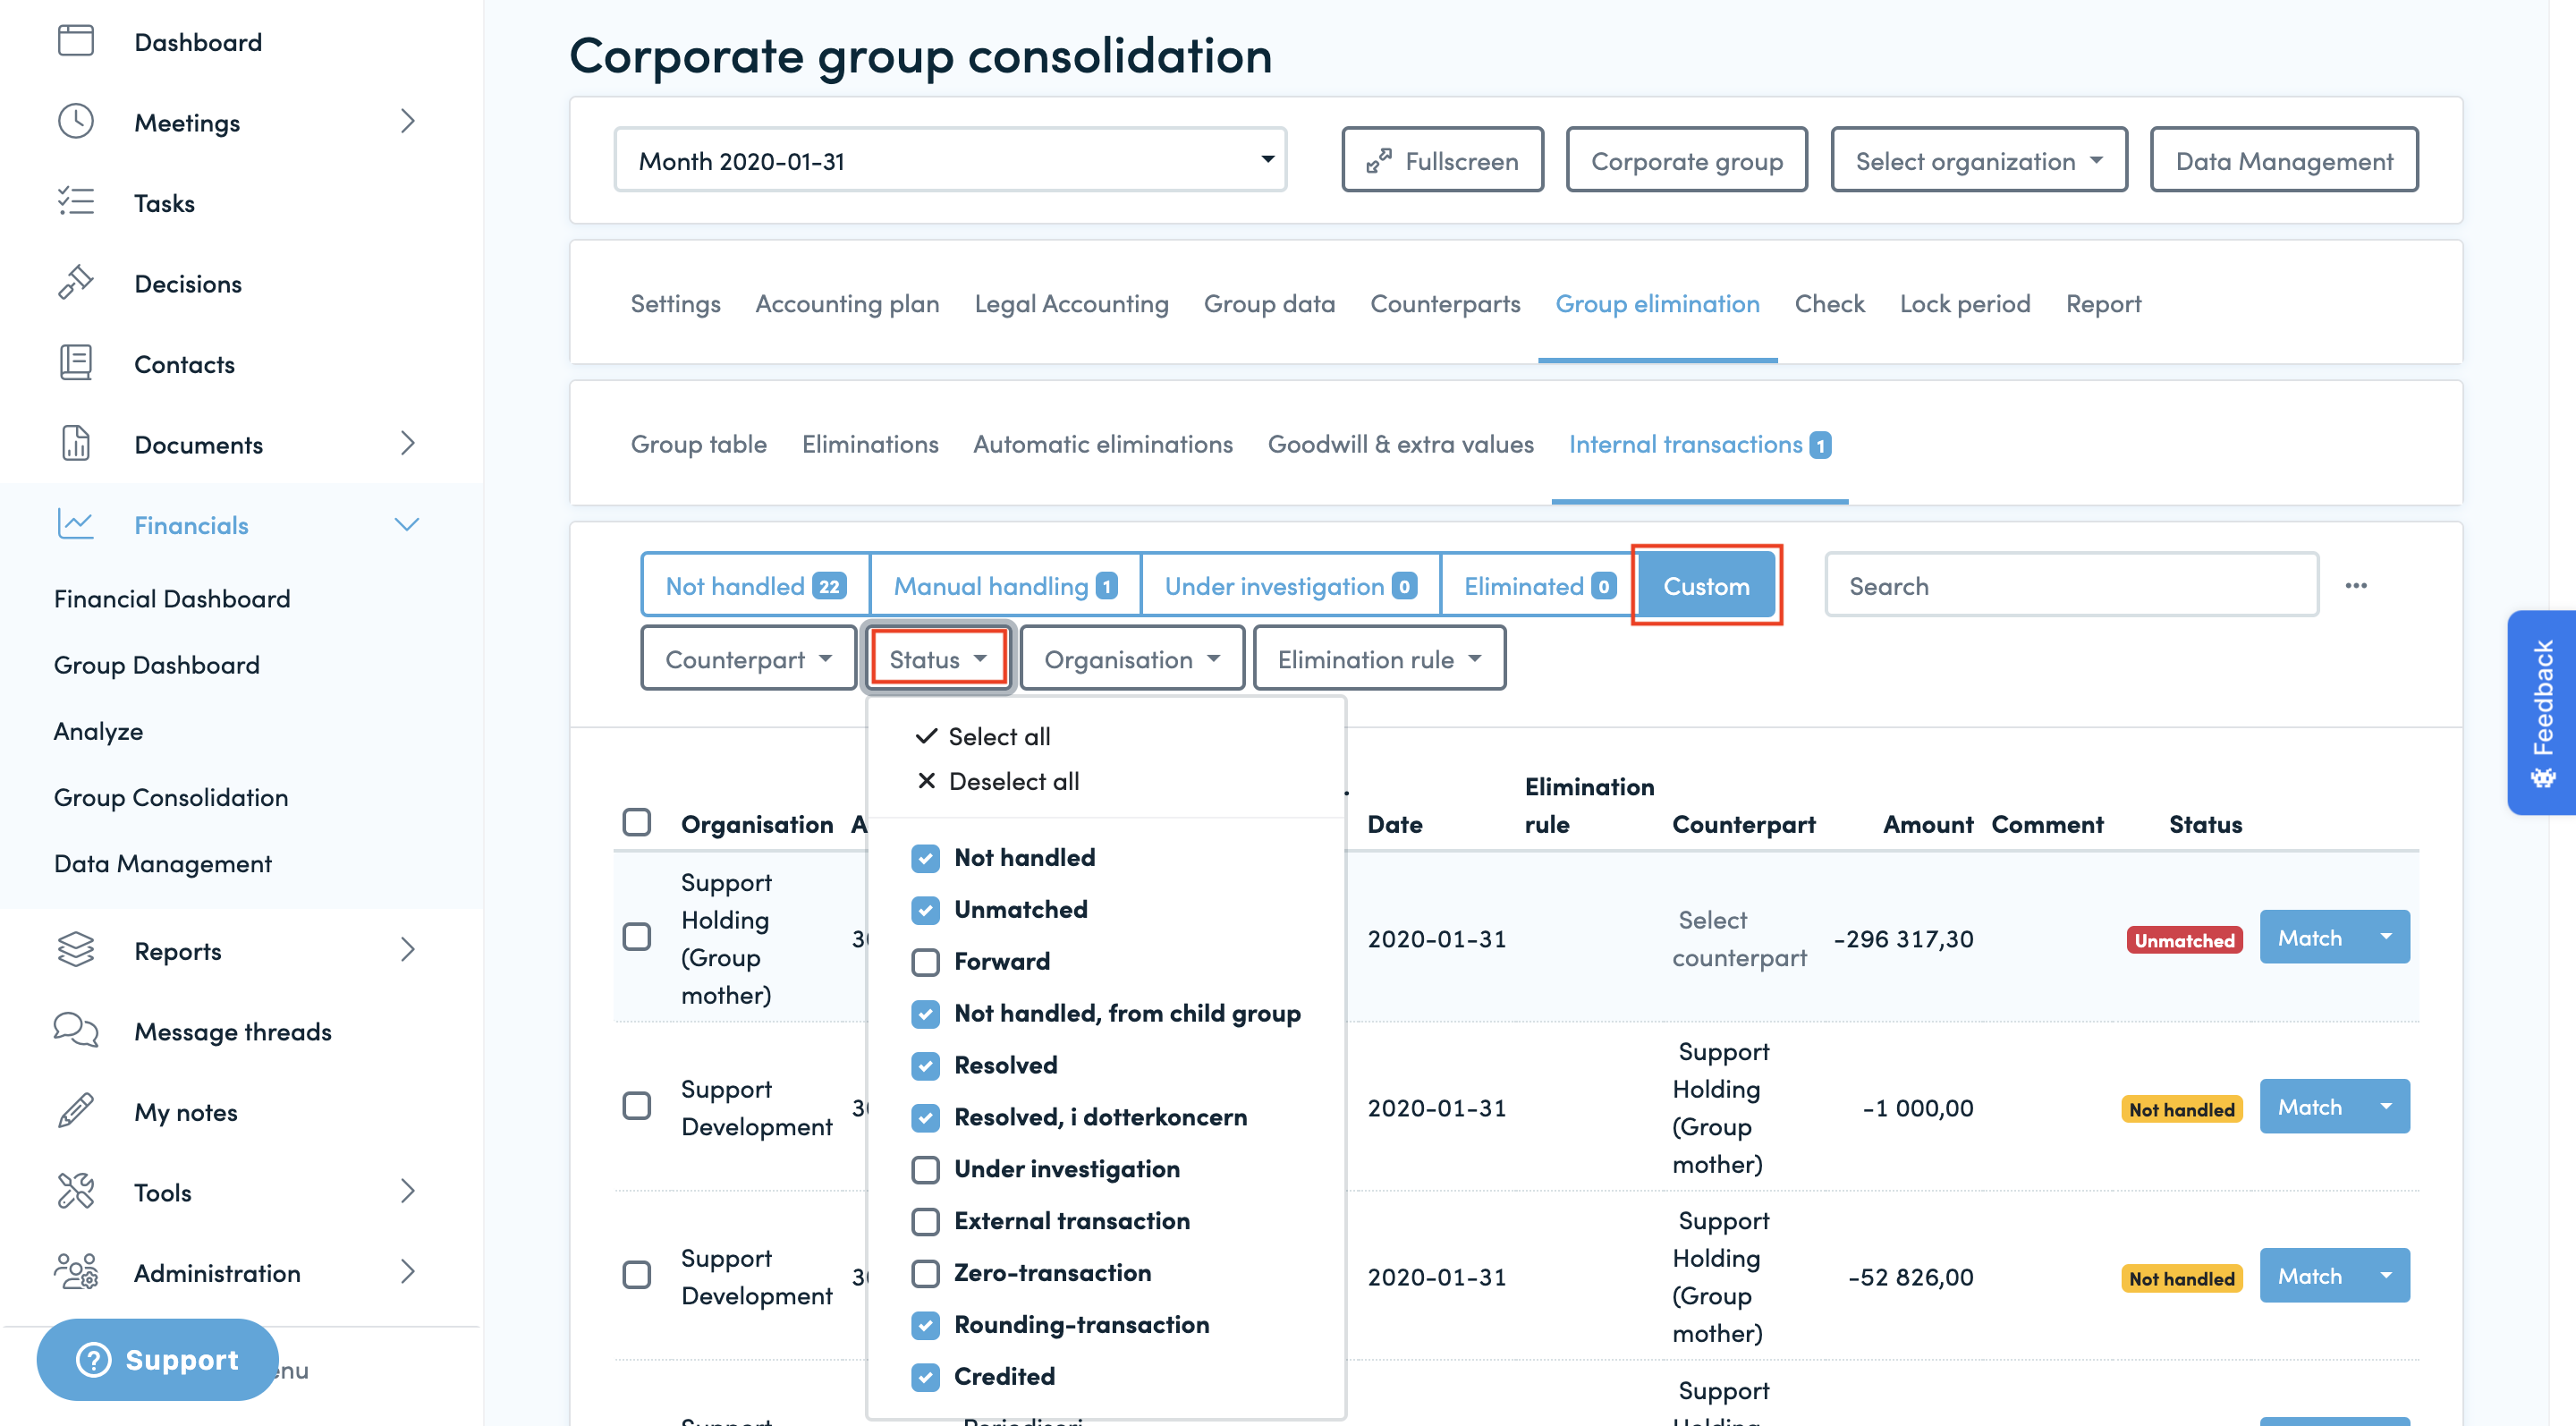Screen dimensions: 2576x1426
Task: Tick the Support Holding row checkbox
Action: (637, 937)
